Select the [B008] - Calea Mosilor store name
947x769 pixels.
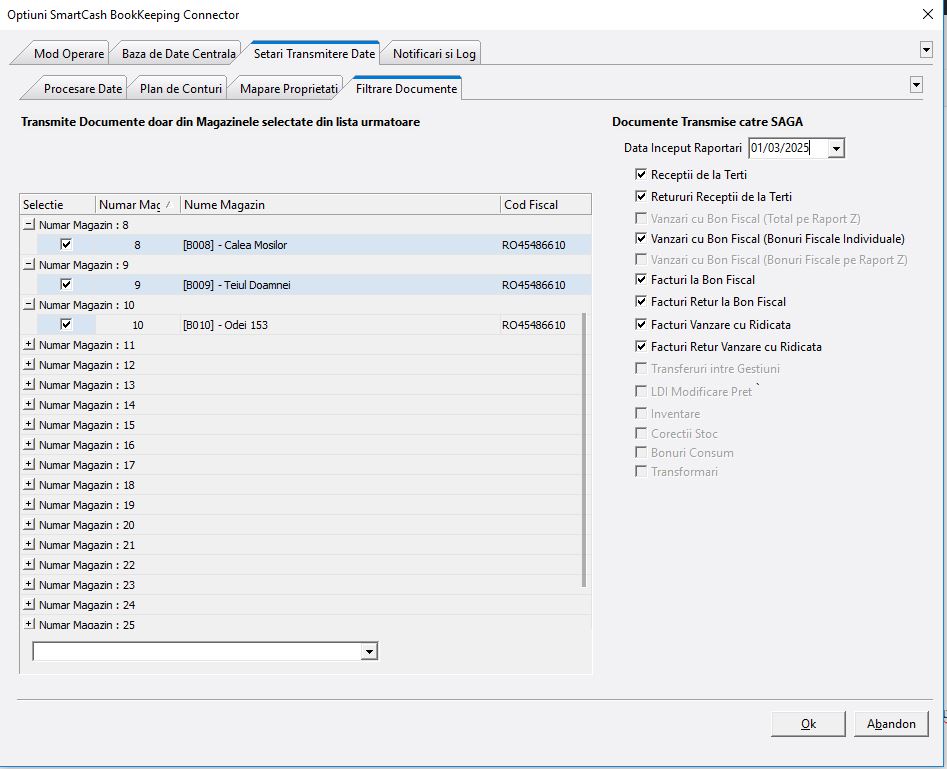click(234, 245)
